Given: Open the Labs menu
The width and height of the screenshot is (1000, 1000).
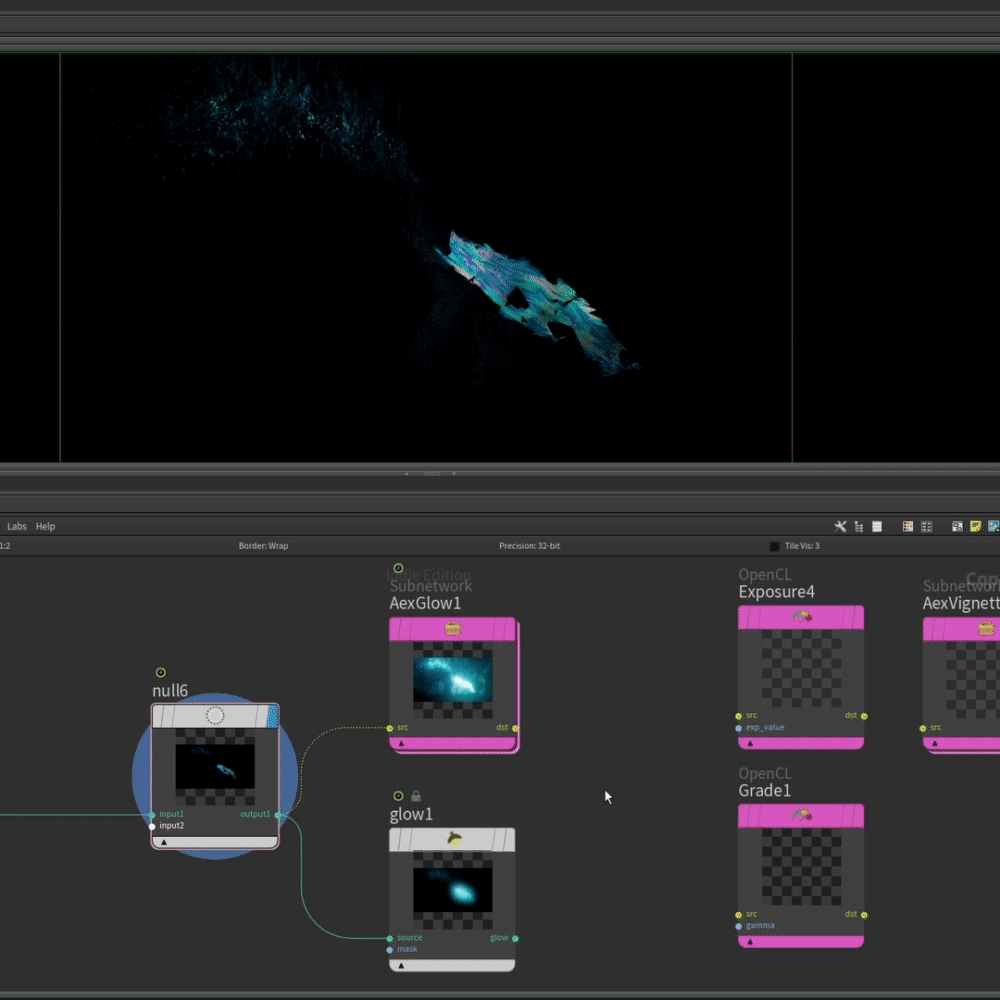Looking at the screenshot, I should click(x=17, y=526).
